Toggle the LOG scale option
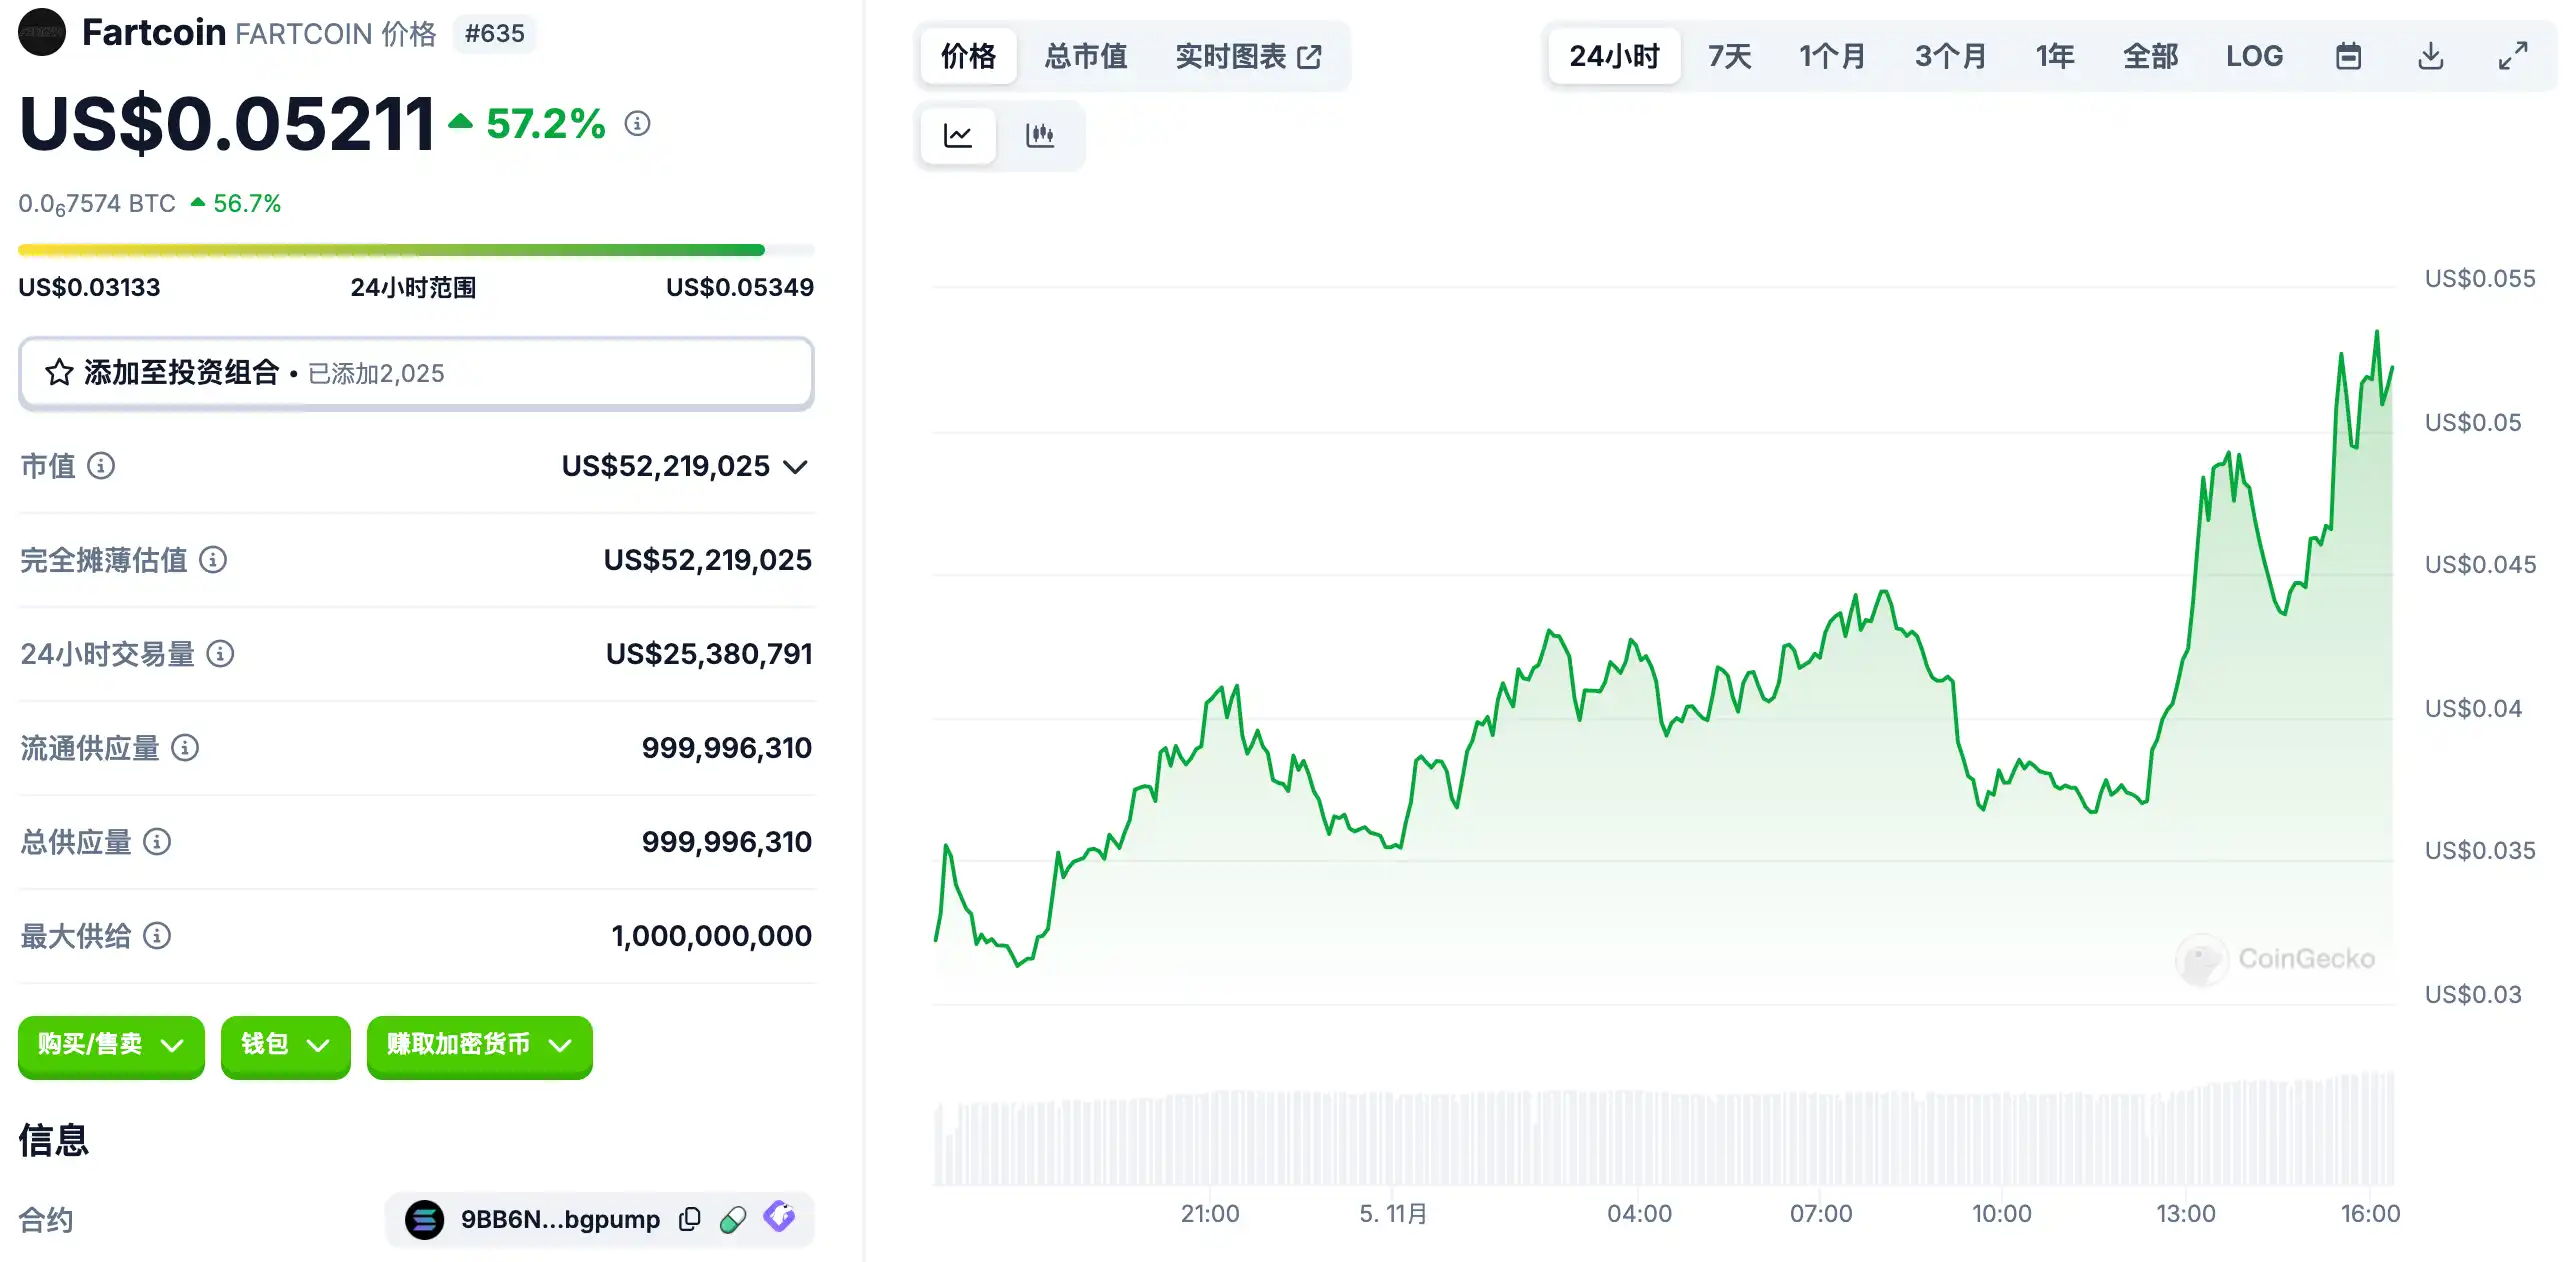Viewport: 2568px width, 1262px height. (2254, 56)
